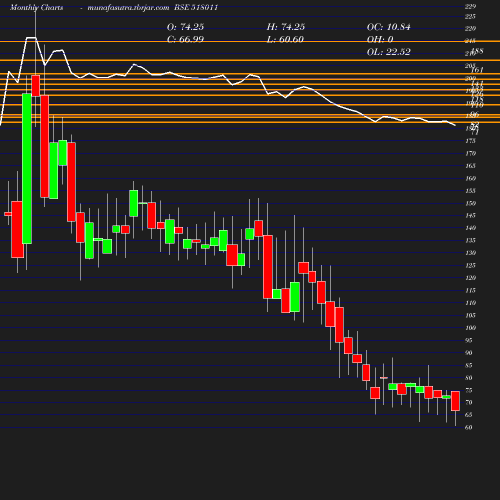
Task: Click the munafasutra.tbrjar.com watermark text
Action: [x=128, y=8]
